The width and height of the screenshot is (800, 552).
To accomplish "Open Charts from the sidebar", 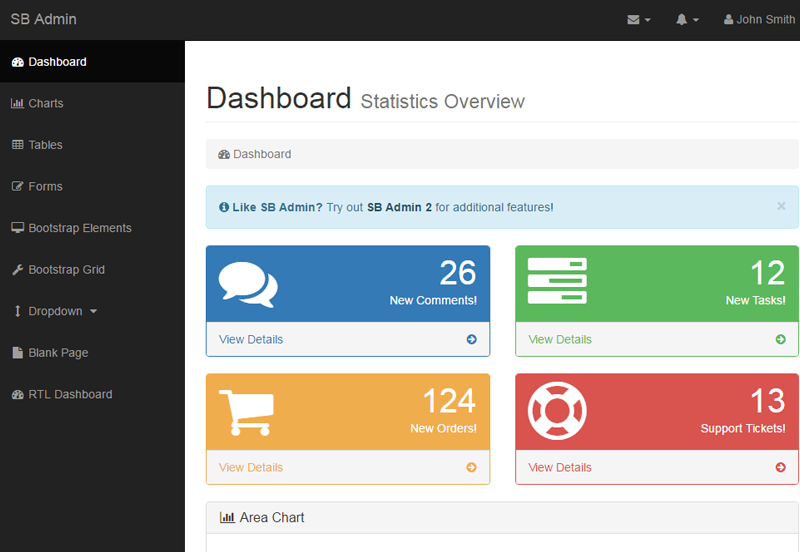I will (92, 104).
